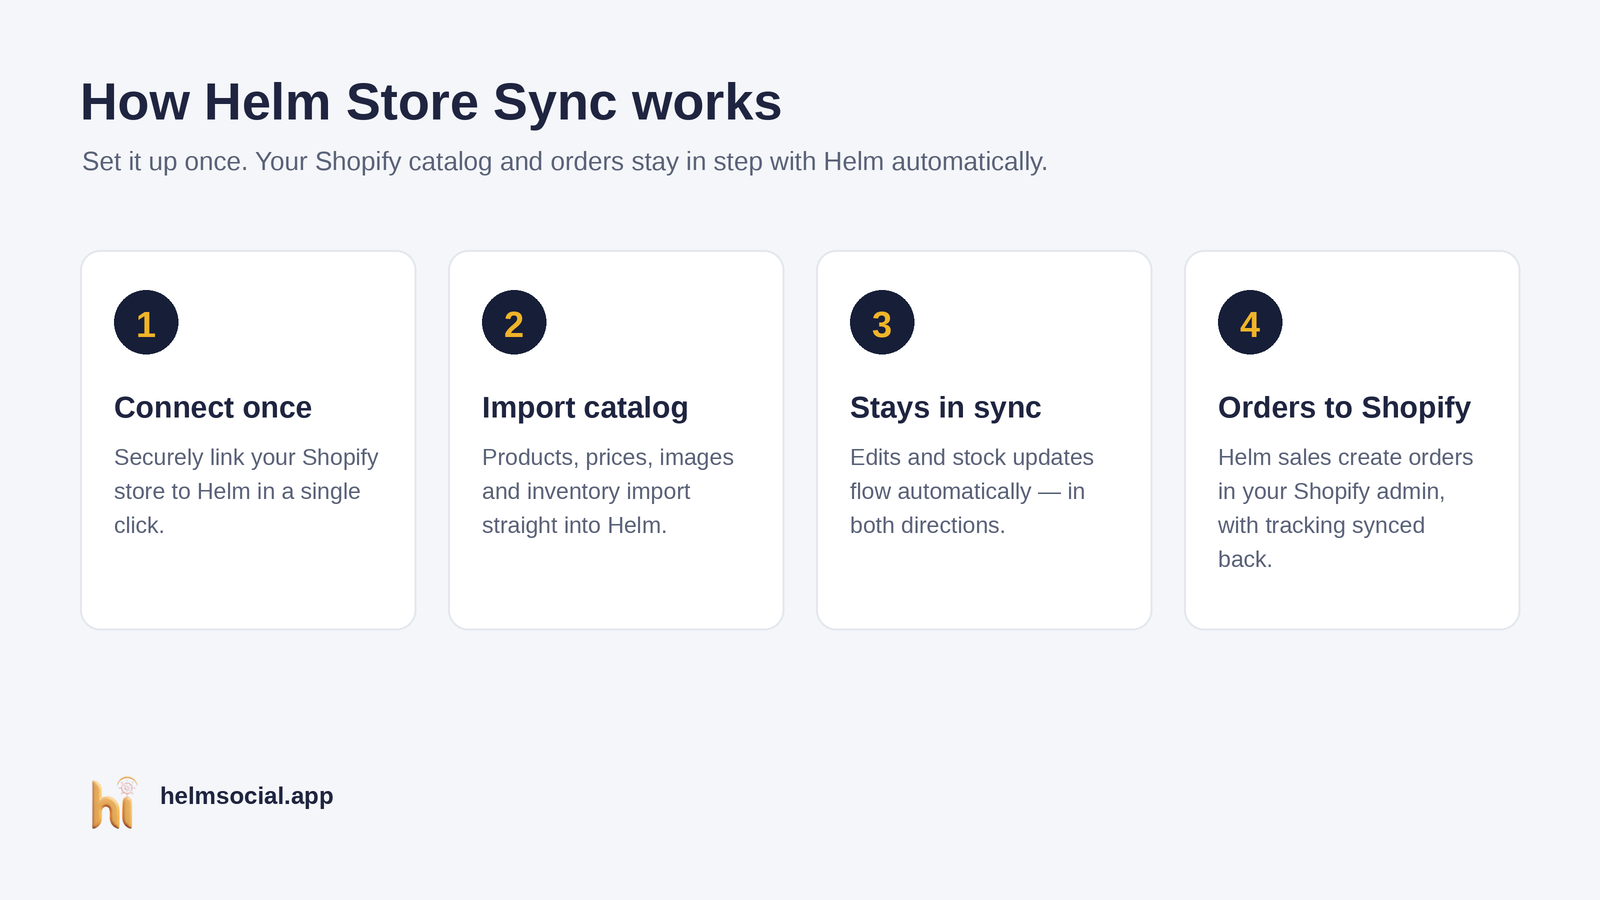Click the 'Helm sales create orders' description
Image resolution: width=1600 pixels, height=900 pixels.
1345,508
